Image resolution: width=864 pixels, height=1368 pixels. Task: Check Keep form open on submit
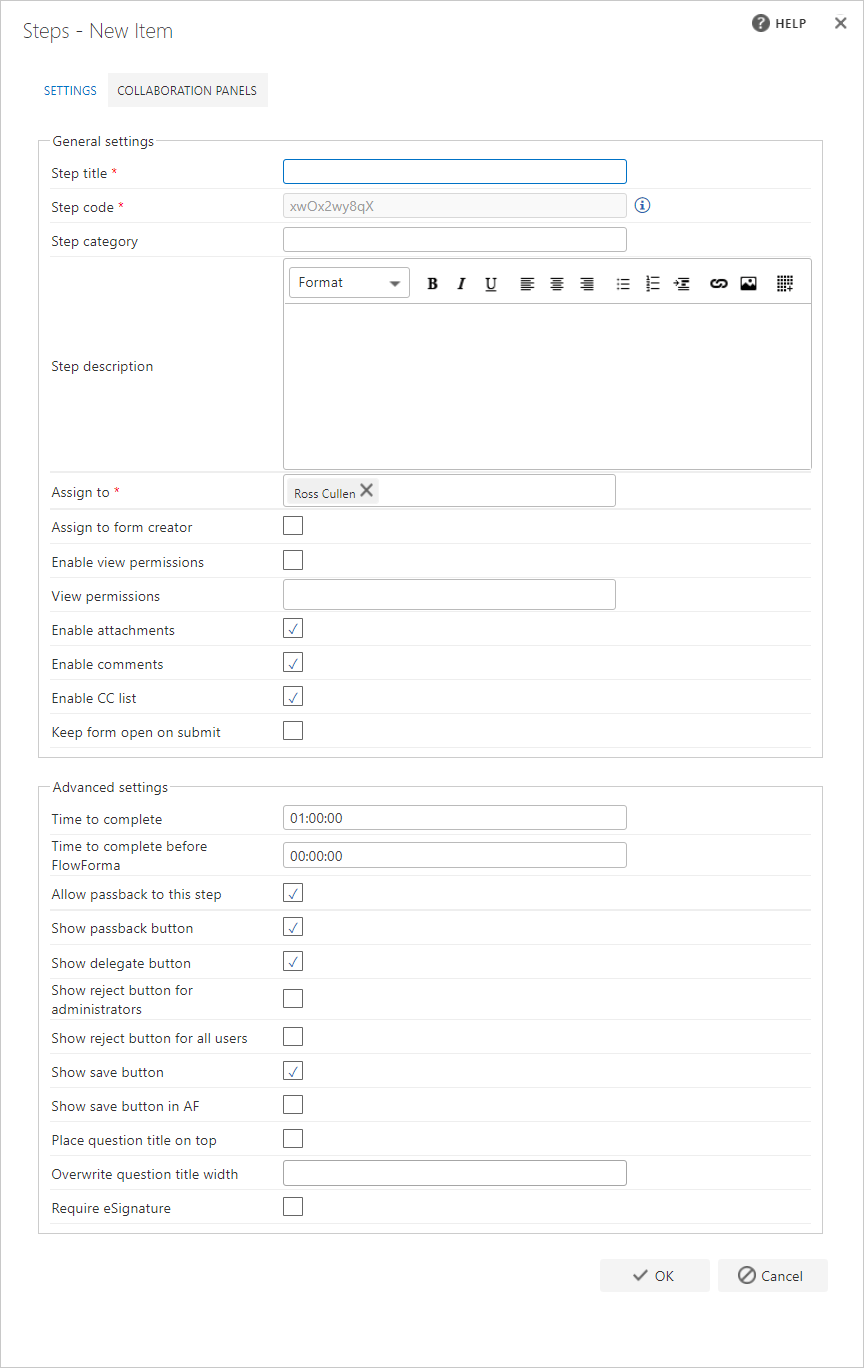(x=293, y=730)
